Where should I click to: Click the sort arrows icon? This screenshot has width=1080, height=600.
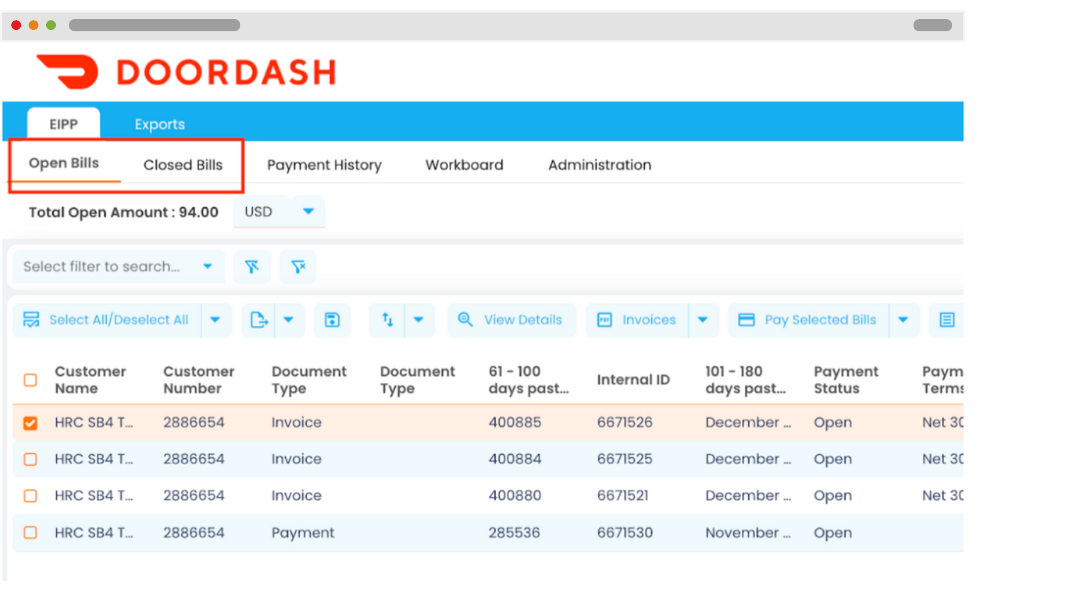coord(387,320)
